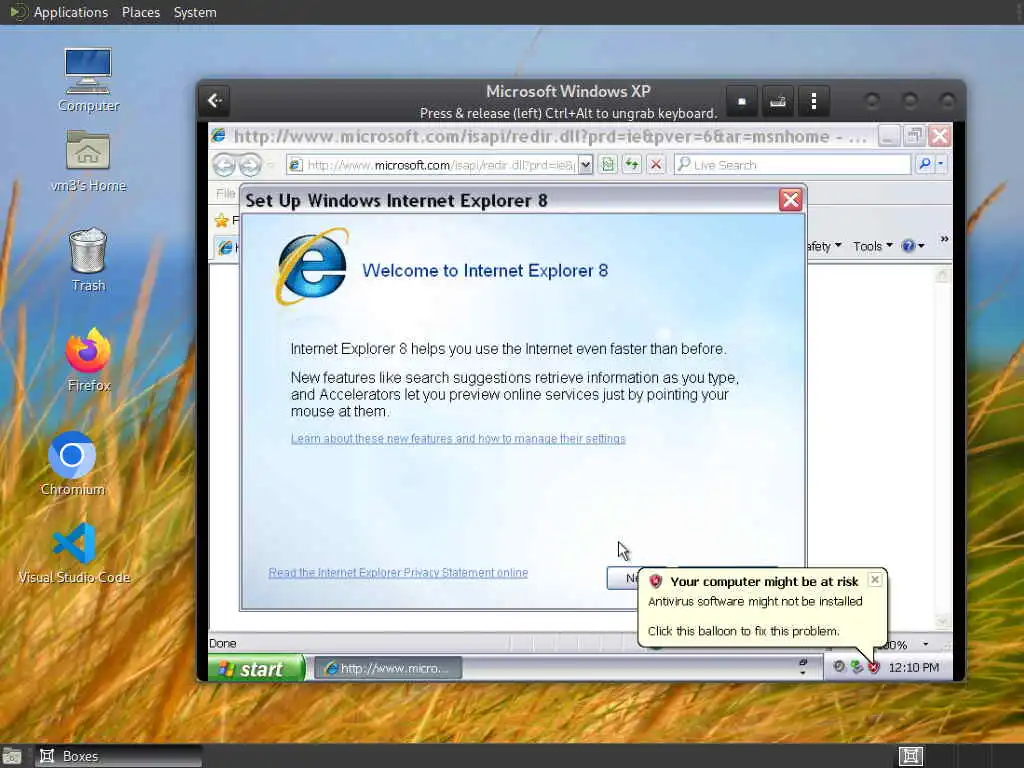
Task: Open the zoom level dropdown arrow
Action: [x=925, y=644]
